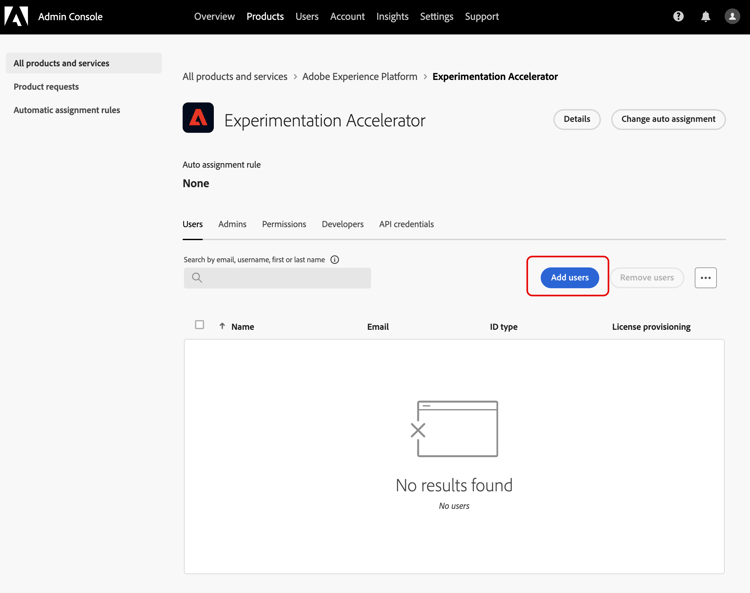Click the Add users button
This screenshot has height=593, width=750.
[x=570, y=278]
